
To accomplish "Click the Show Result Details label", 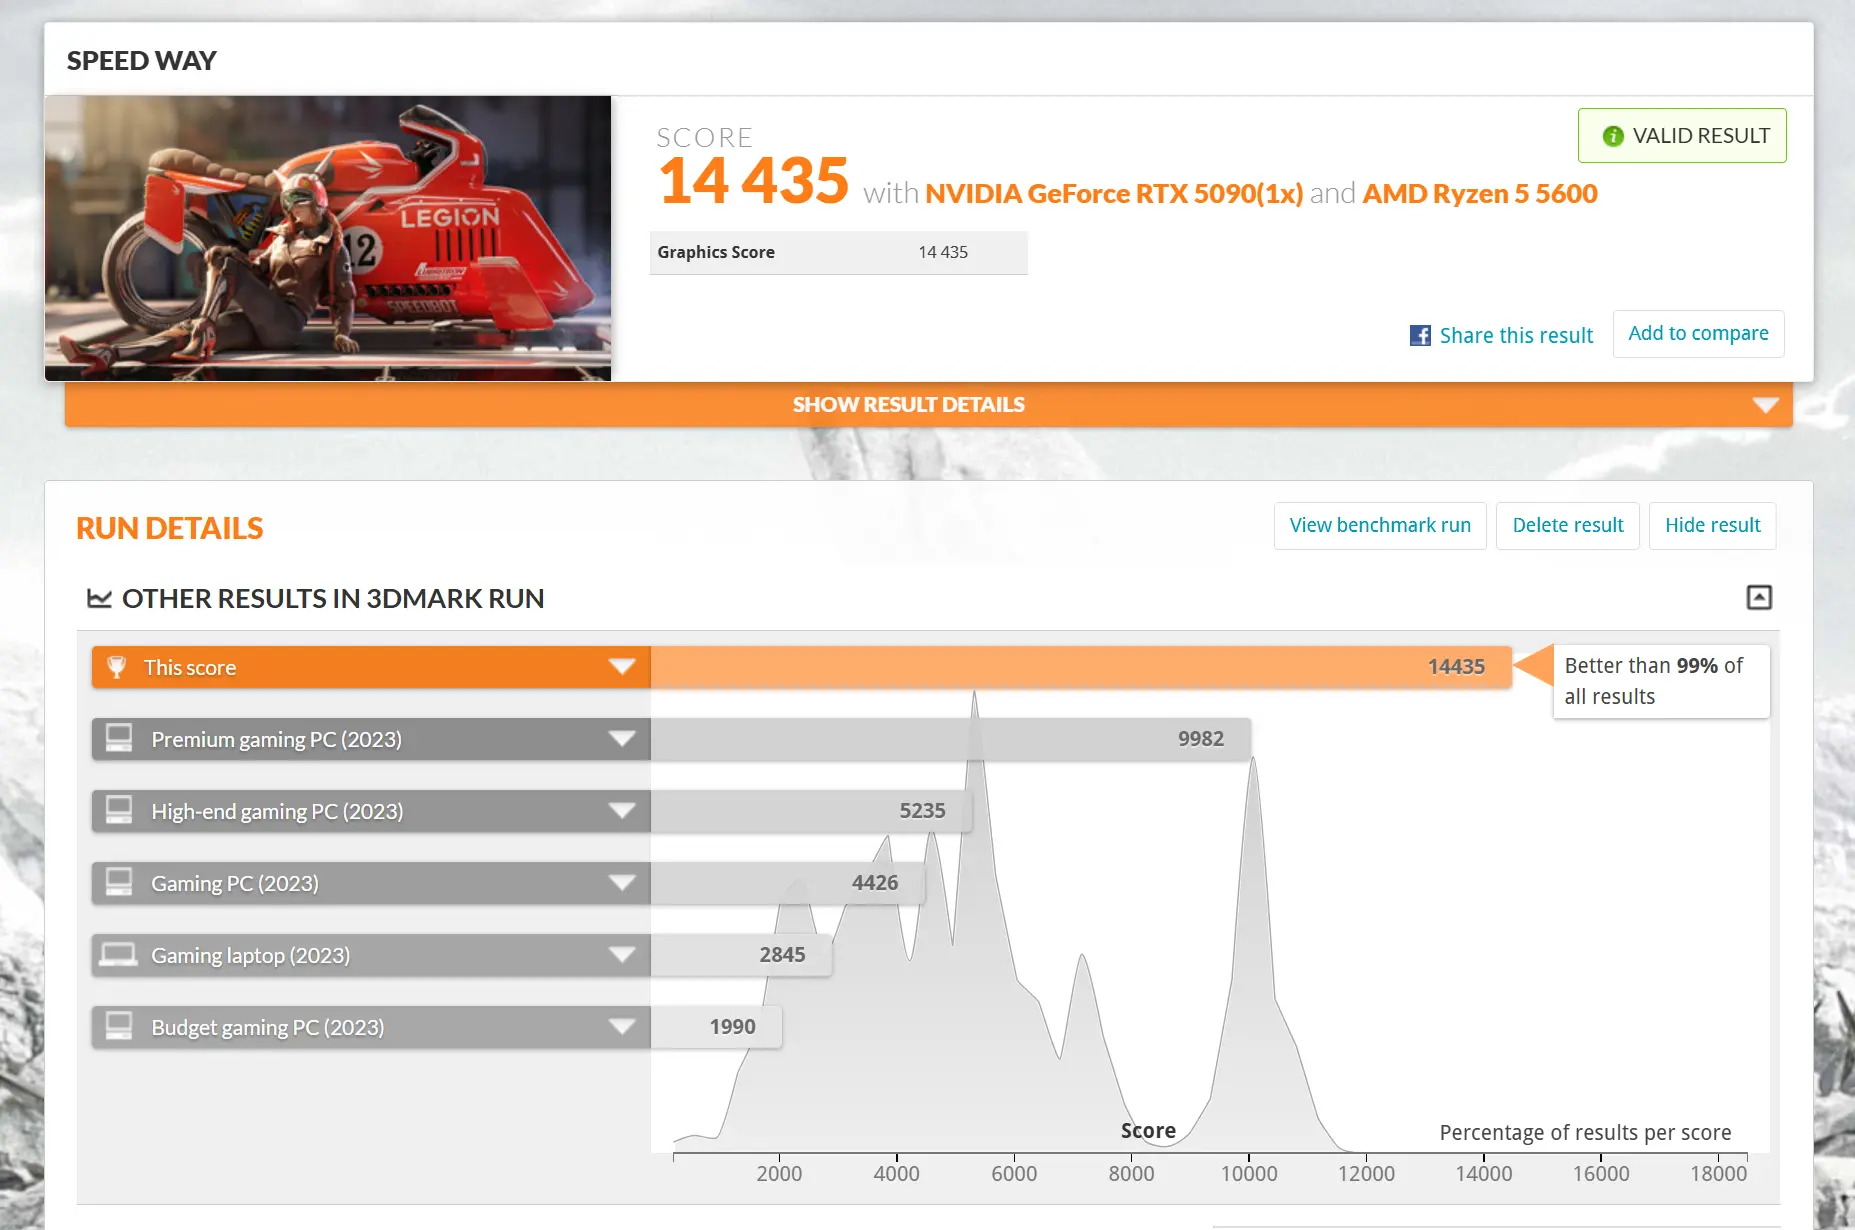I will [908, 405].
